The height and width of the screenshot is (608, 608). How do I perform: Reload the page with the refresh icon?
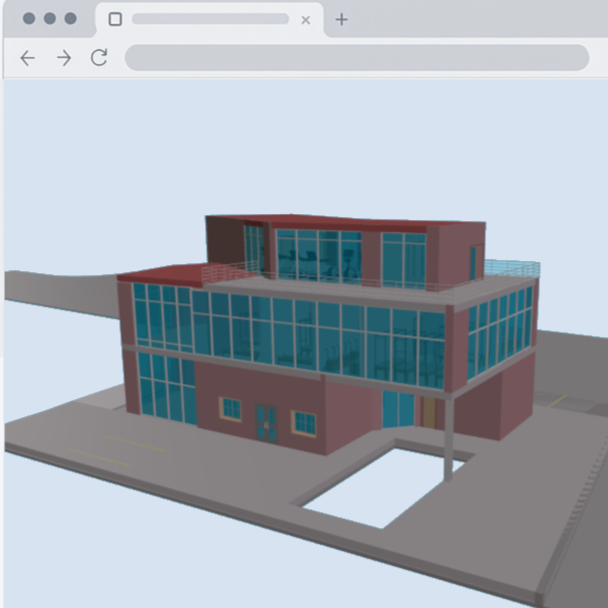(99, 58)
